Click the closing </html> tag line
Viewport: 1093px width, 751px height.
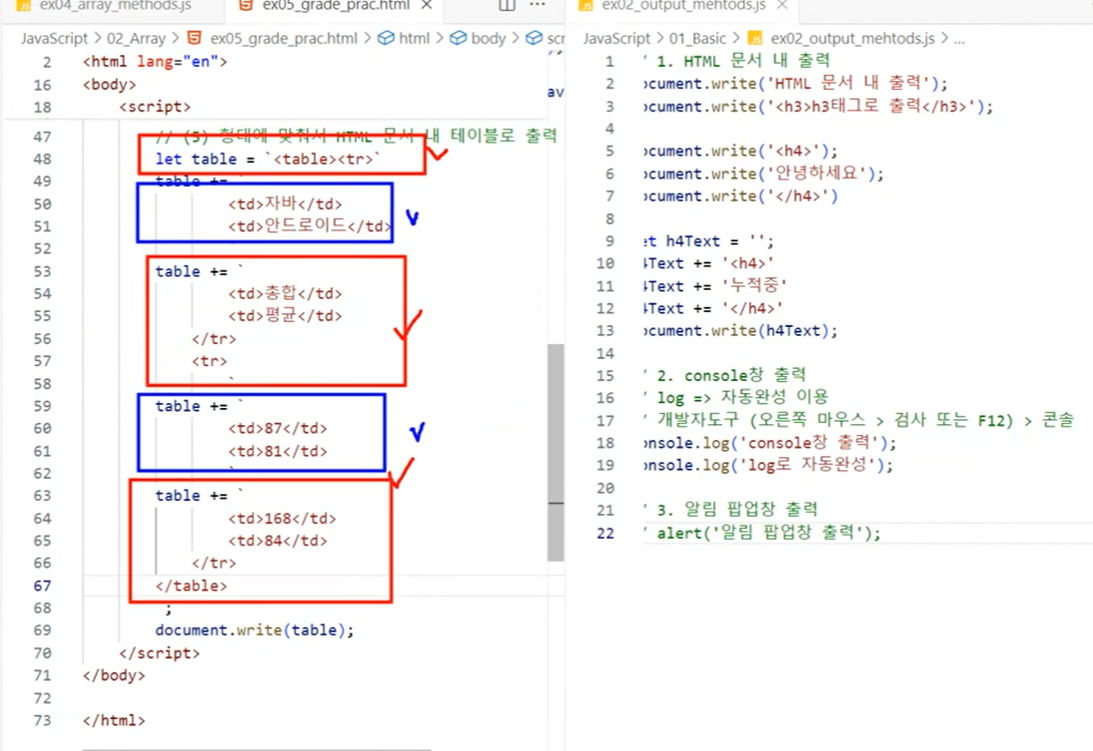coord(114,720)
